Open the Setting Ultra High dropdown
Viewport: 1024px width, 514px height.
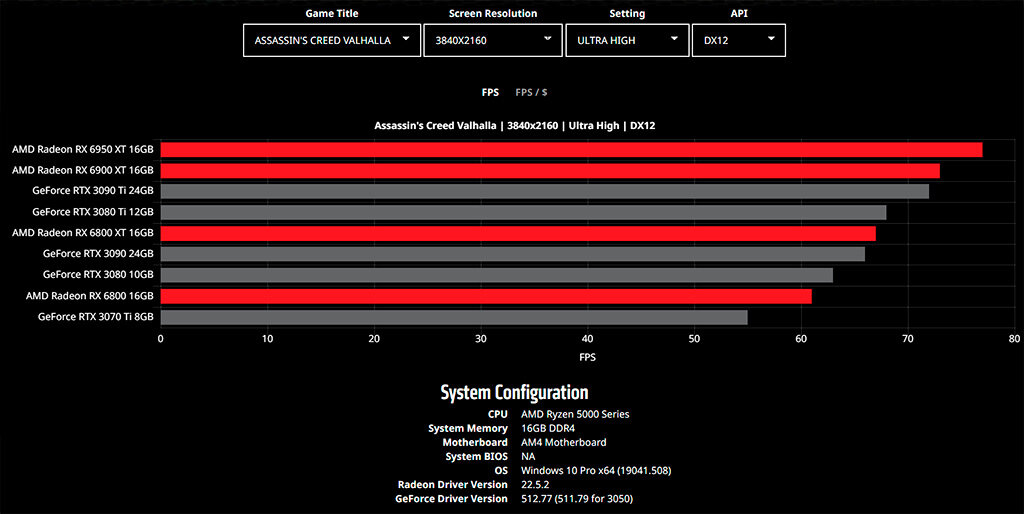coord(628,40)
